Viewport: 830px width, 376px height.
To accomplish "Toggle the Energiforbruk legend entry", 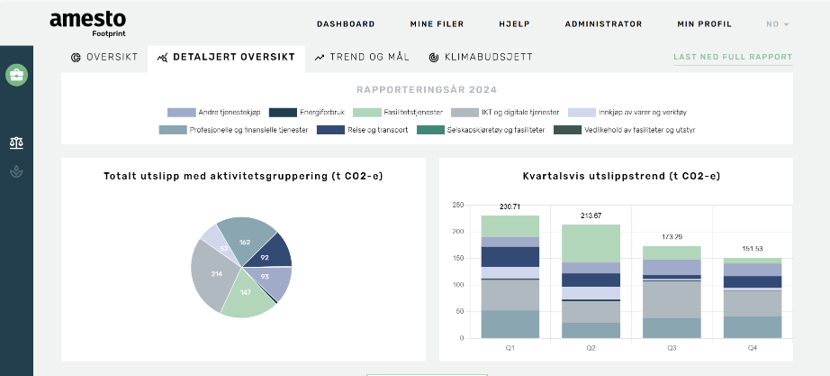I will (x=307, y=112).
